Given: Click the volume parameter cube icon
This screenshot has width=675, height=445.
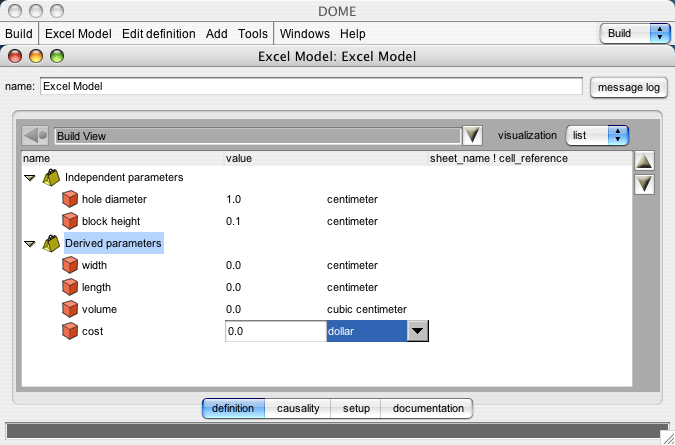Looking at the screenshot, I should pos(70,309).
